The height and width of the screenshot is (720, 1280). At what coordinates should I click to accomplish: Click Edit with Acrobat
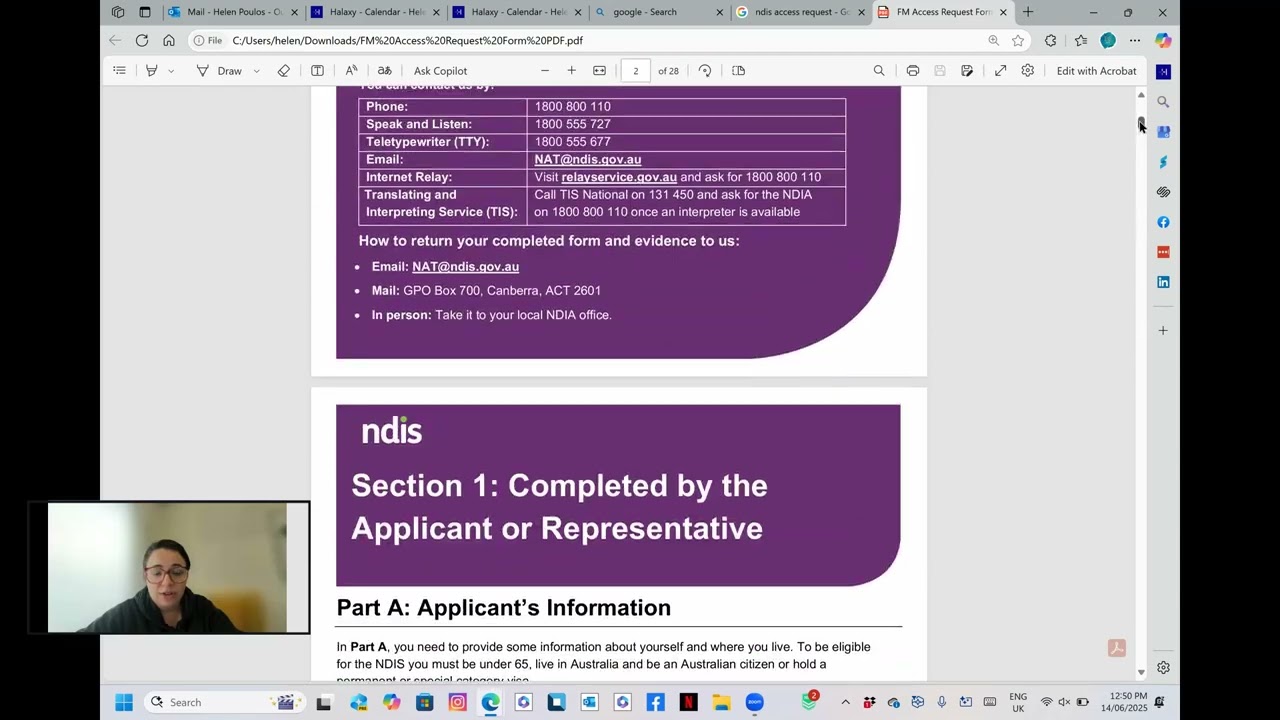[1096, 71]
